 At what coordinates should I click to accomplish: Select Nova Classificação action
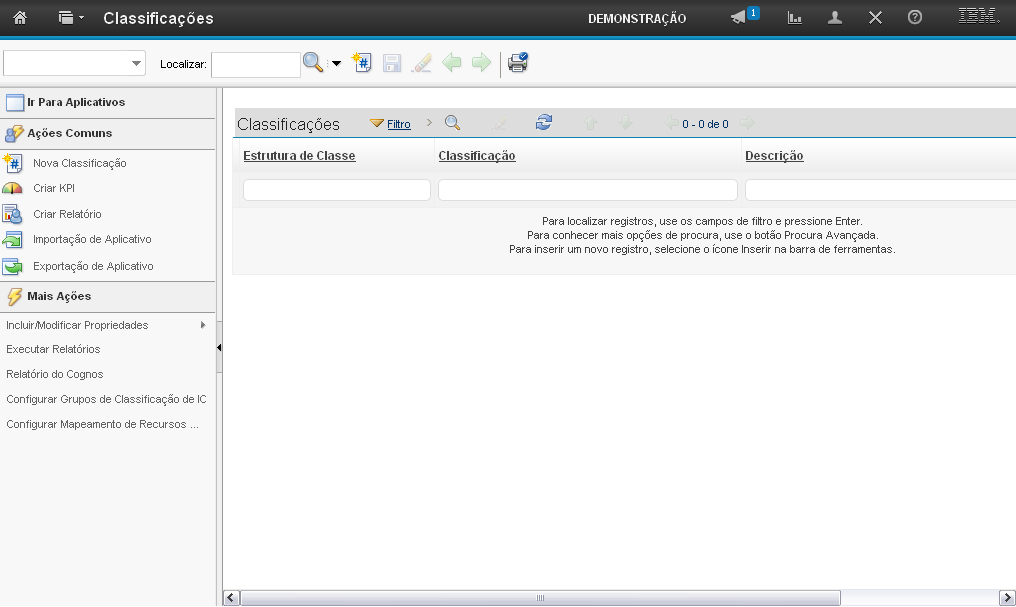(x=79, y=163)
